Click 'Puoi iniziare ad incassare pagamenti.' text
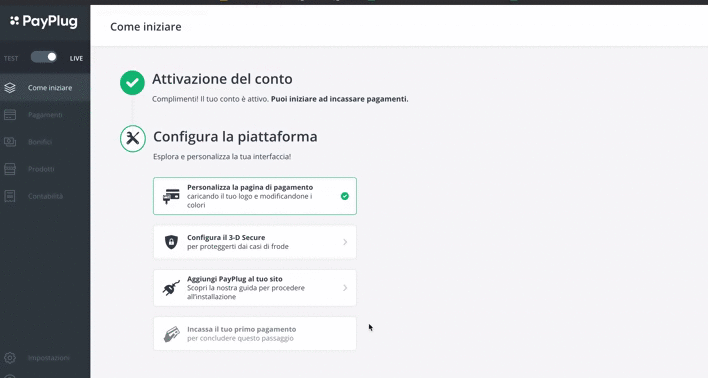 click(340, 99)
